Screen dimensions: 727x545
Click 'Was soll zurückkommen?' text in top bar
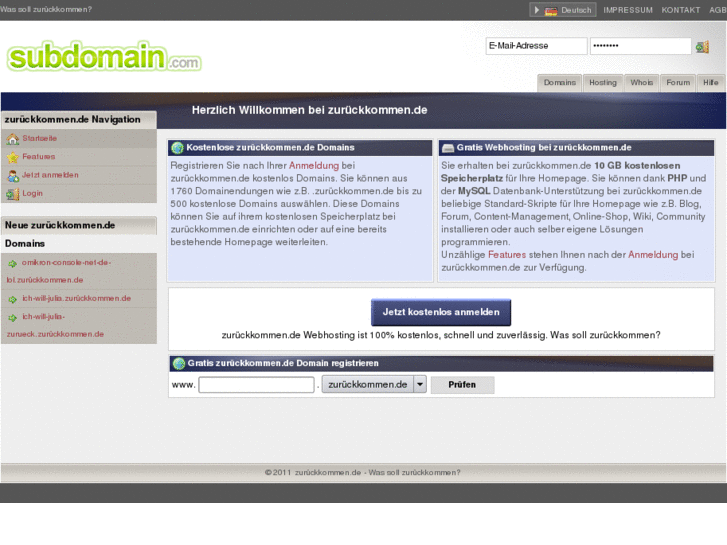(x=46, y=9)
